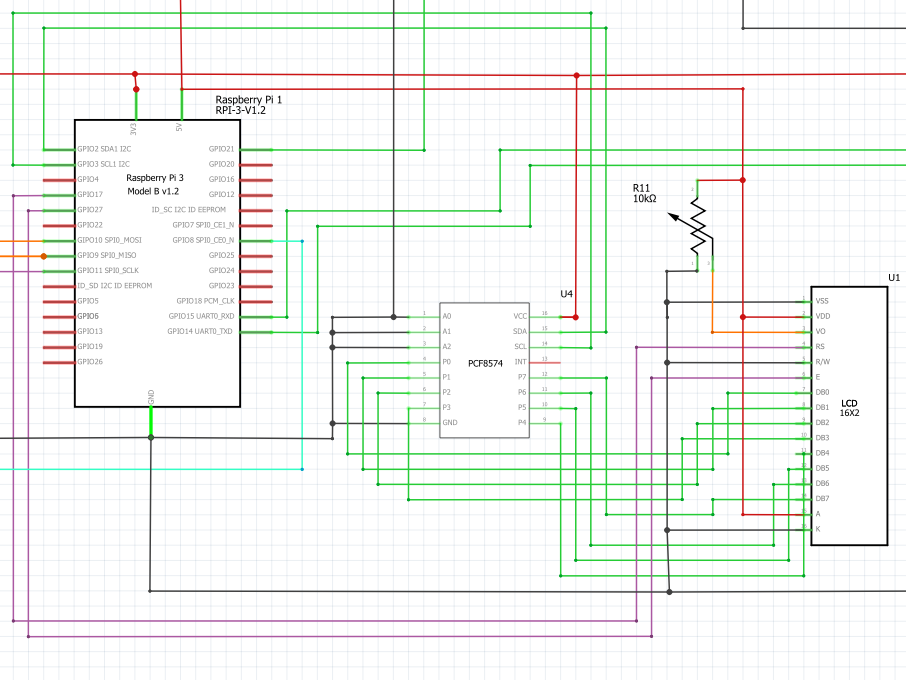
Task: Click the LCD K pin label
Action: tap(818, 529)
